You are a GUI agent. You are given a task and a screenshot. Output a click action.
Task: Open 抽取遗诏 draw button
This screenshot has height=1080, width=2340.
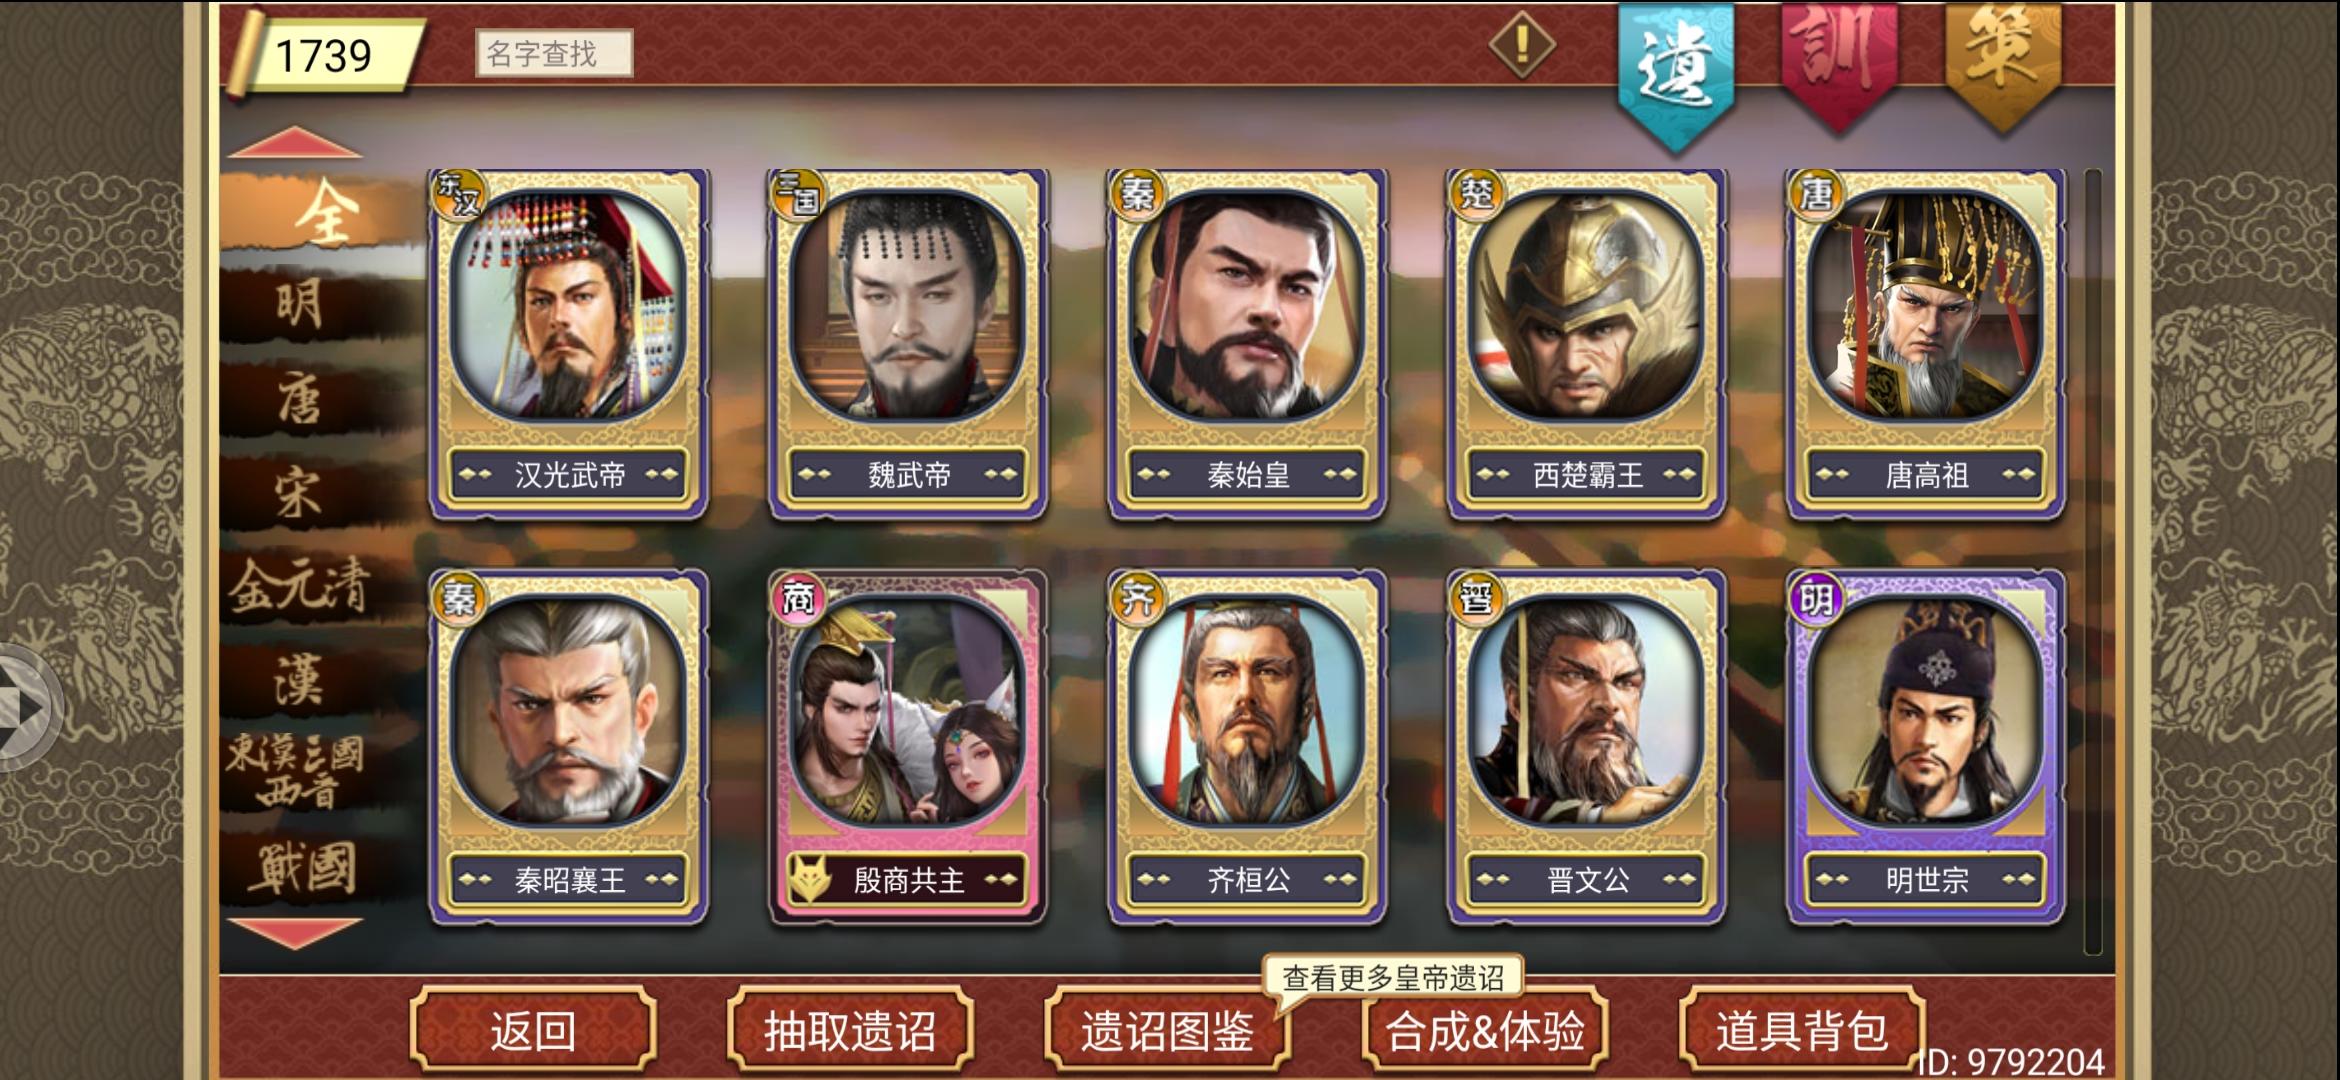point(850,1030)
